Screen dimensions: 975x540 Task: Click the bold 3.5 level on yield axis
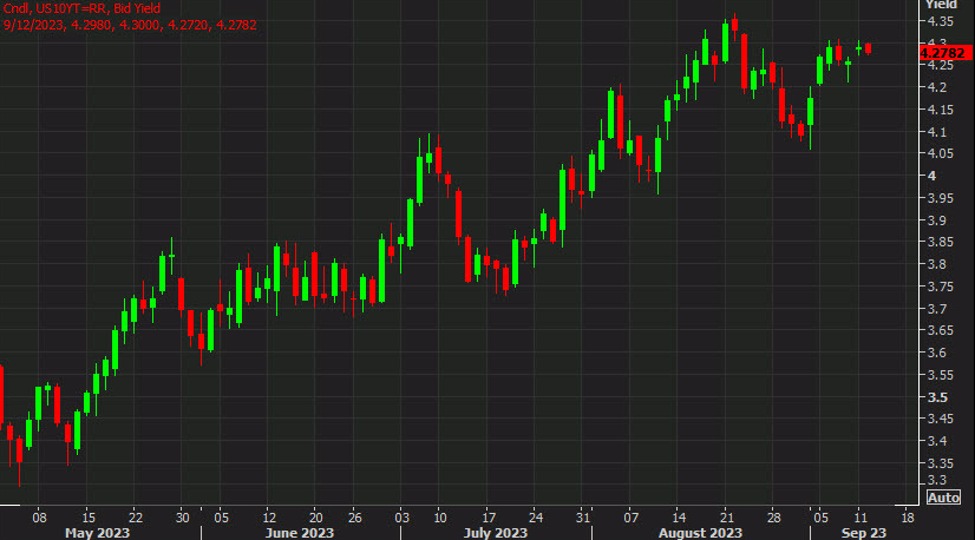point(937,397)
